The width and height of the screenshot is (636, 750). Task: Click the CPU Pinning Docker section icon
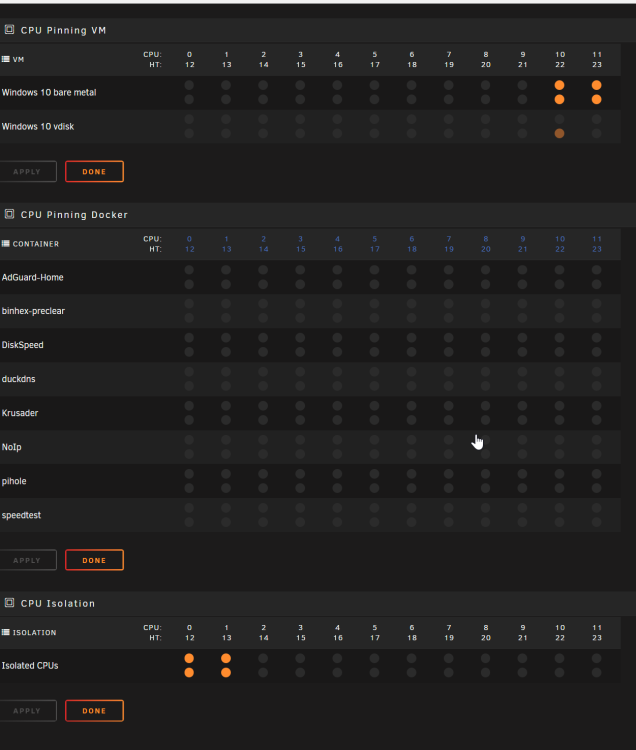[x=9, y=214]
